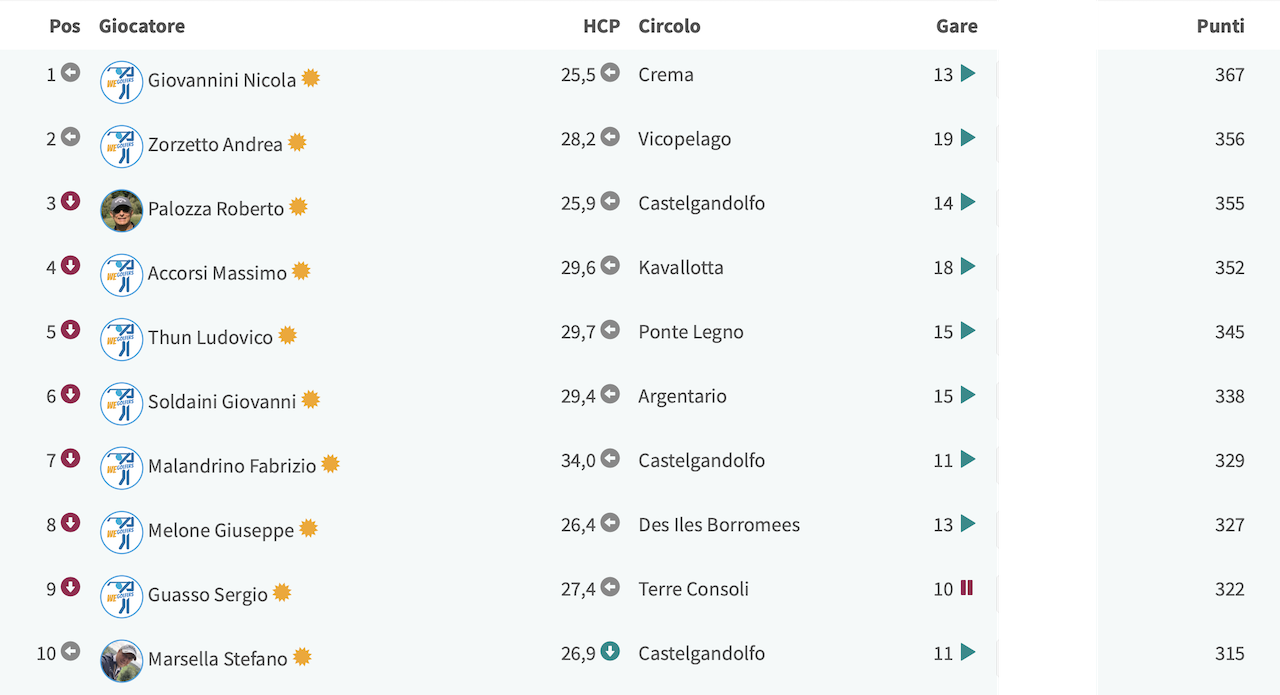Click the green down-arrow beside HCP 26,9
The width and height of the screenshot is (1280, 695).
(610, 651)
